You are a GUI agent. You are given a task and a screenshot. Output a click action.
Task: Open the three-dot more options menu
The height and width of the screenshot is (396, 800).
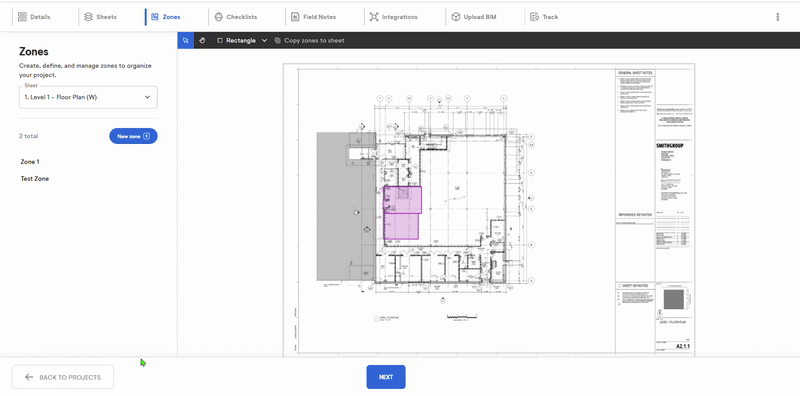tap(778, 17)
